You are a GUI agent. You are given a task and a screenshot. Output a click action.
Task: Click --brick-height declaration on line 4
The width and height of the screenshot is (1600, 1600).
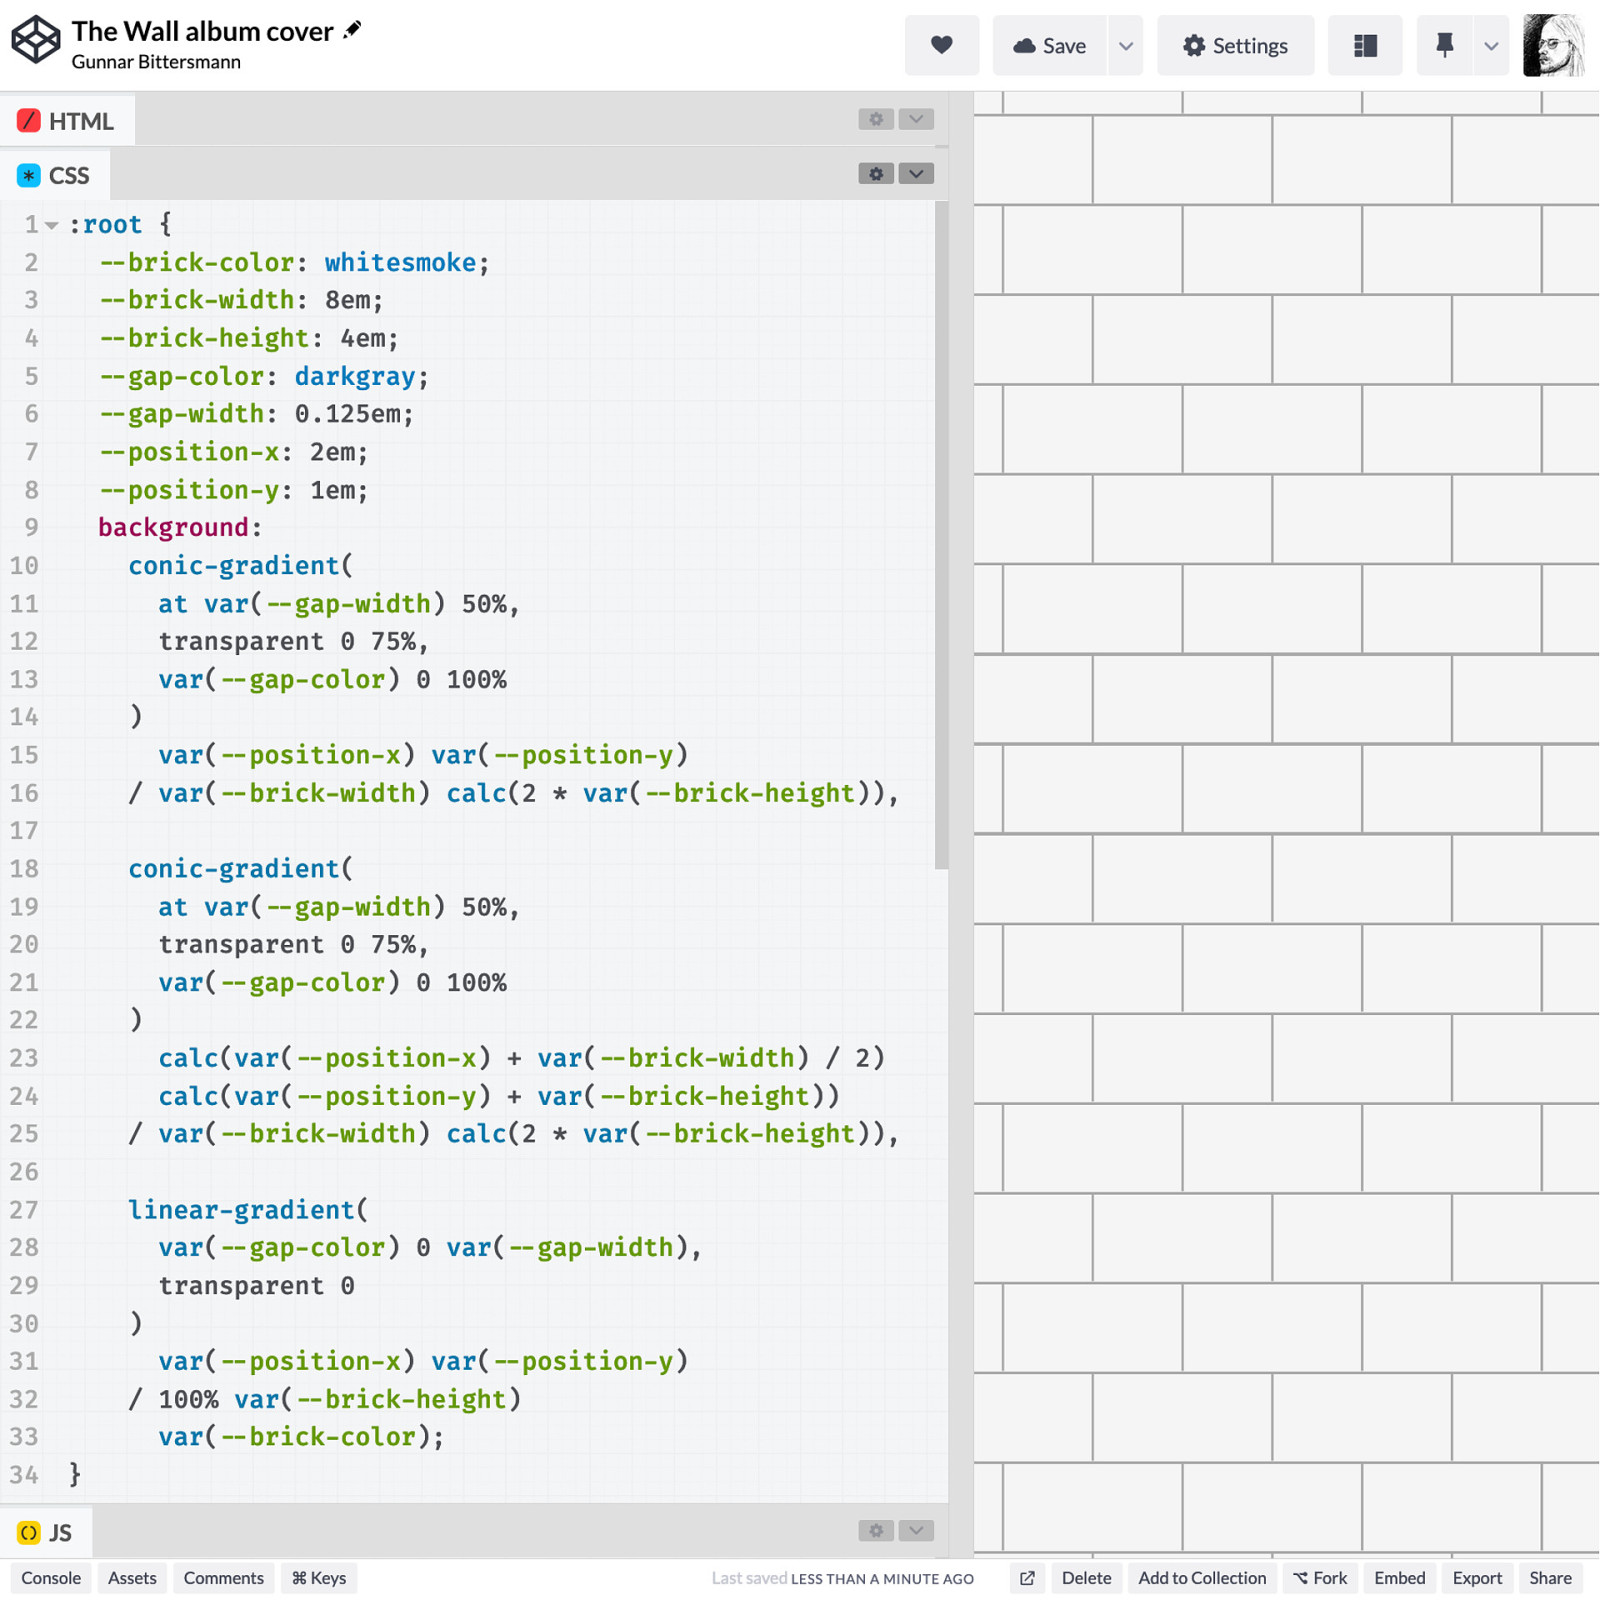[248, 338]
